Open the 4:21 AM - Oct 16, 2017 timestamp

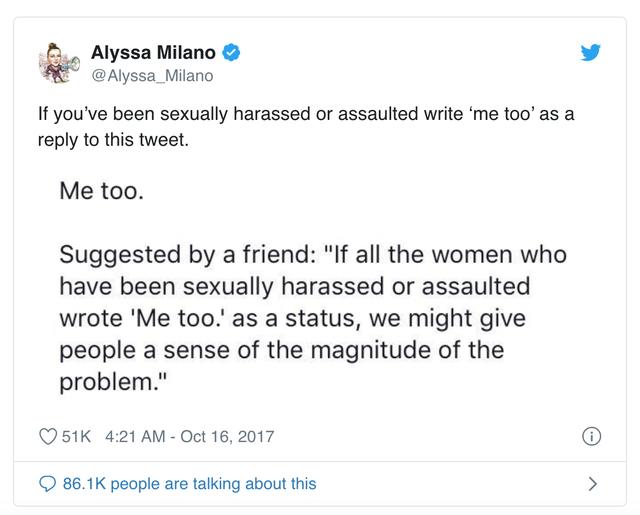[x=189, y=437]
